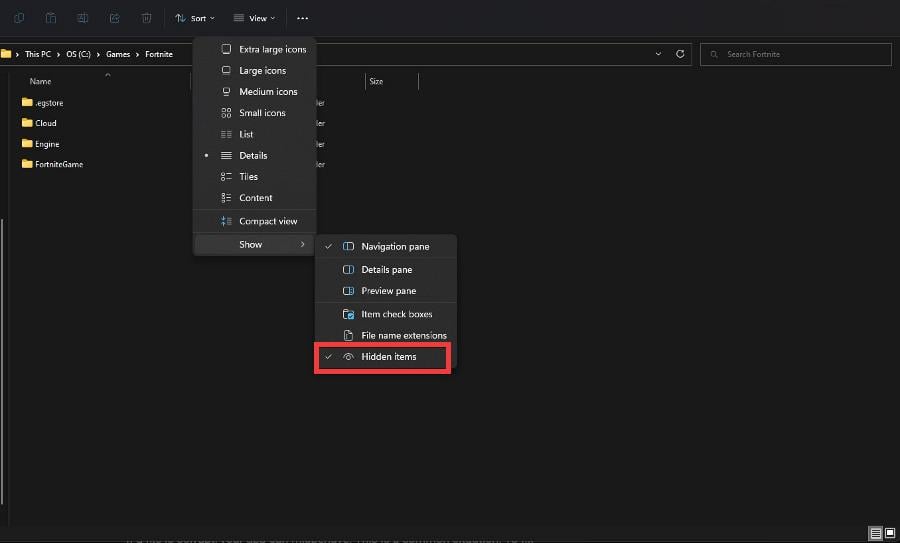Click the Paste clipboard icon

click(x=51, y=18)
